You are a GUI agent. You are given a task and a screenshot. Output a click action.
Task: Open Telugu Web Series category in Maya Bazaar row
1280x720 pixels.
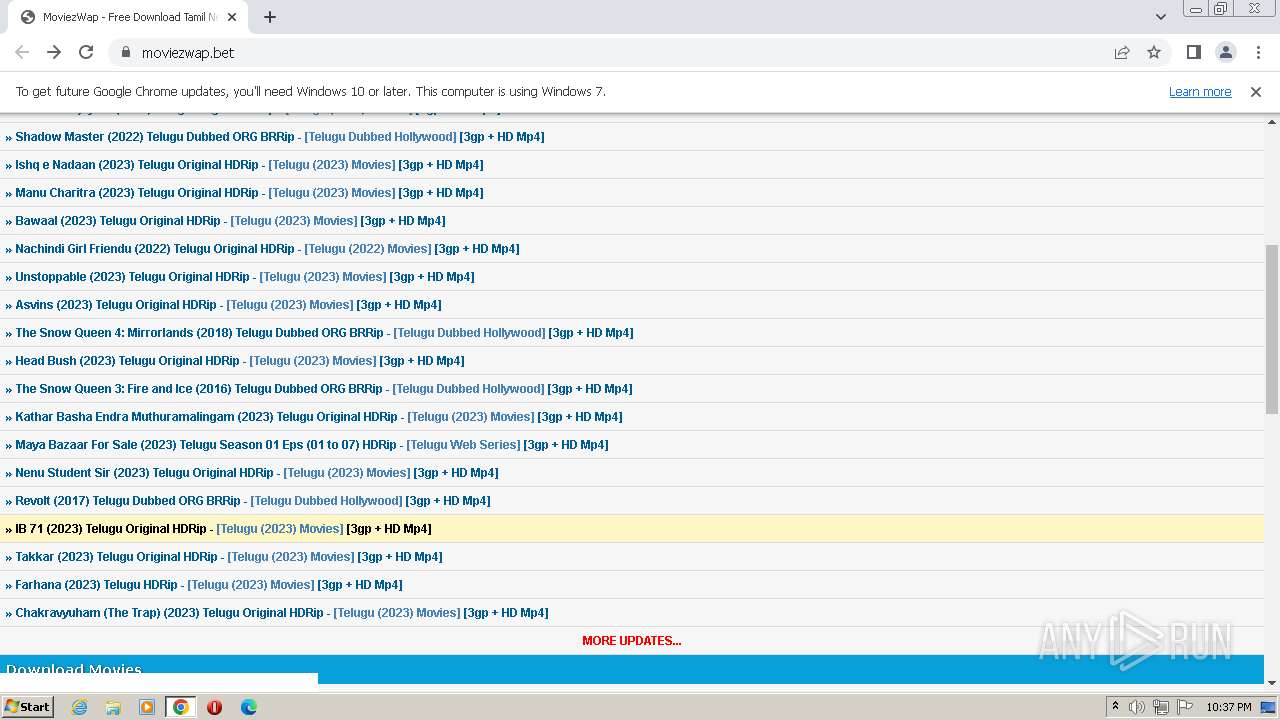(463, 445)
